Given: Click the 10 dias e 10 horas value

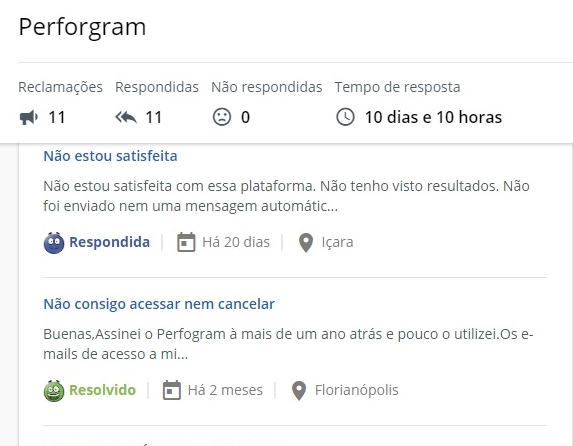Looking at the screenshot, I should pyautogui.click(x=433, y=117).
